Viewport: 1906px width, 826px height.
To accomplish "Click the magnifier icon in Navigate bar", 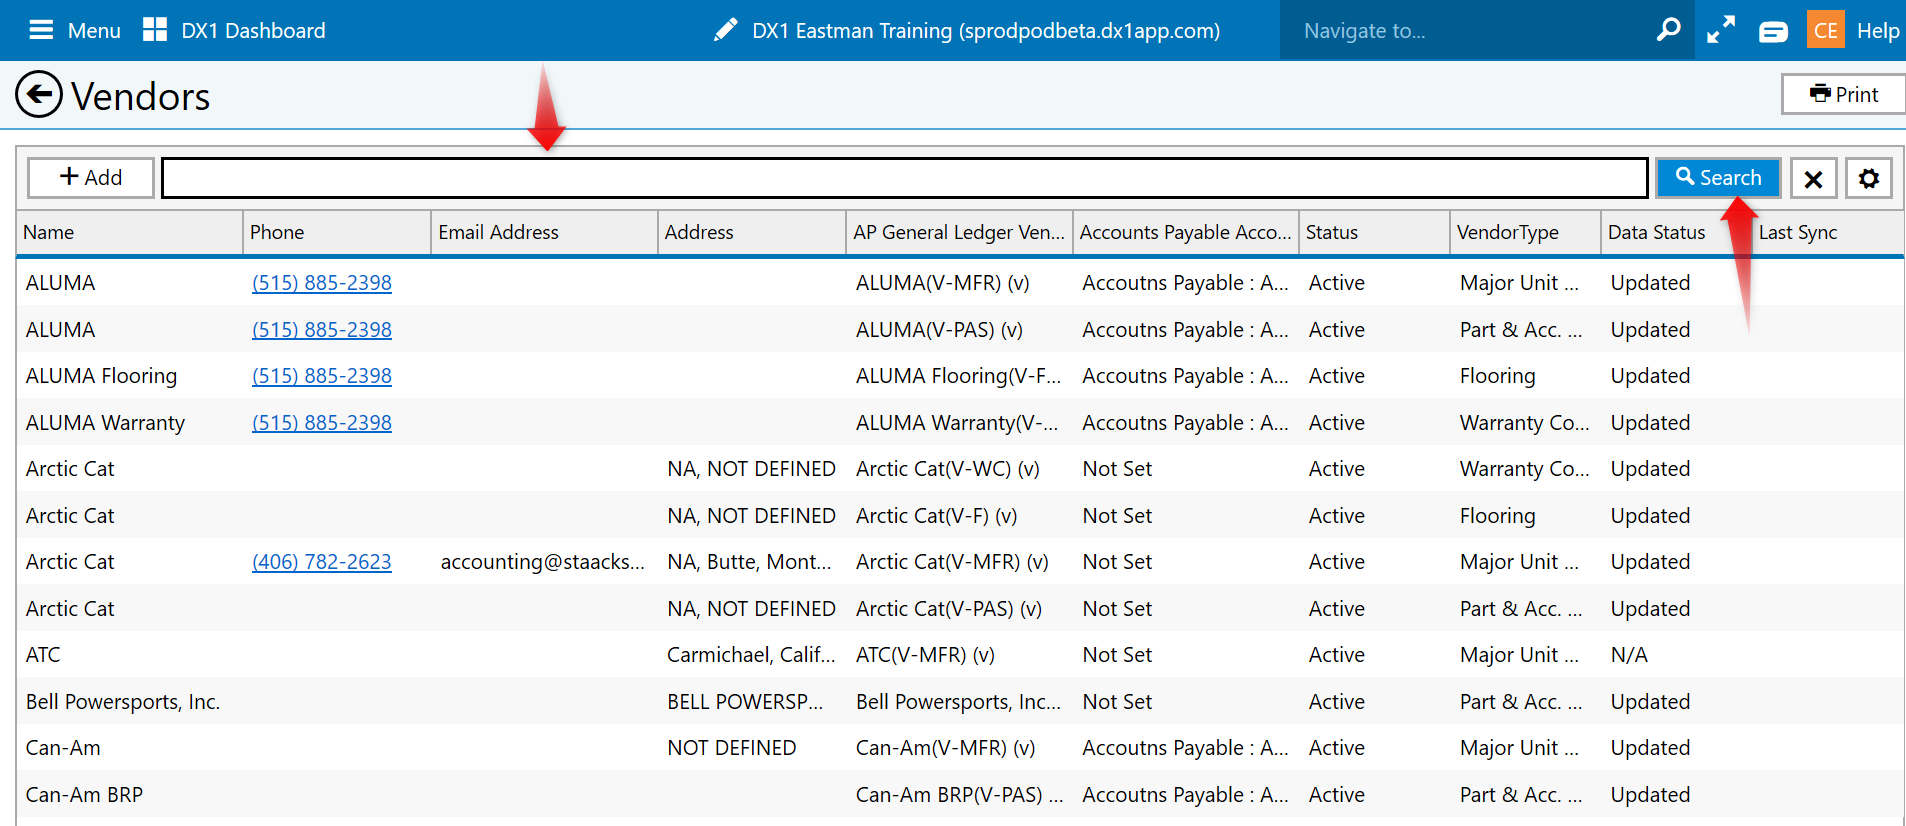I will 1668,30.
